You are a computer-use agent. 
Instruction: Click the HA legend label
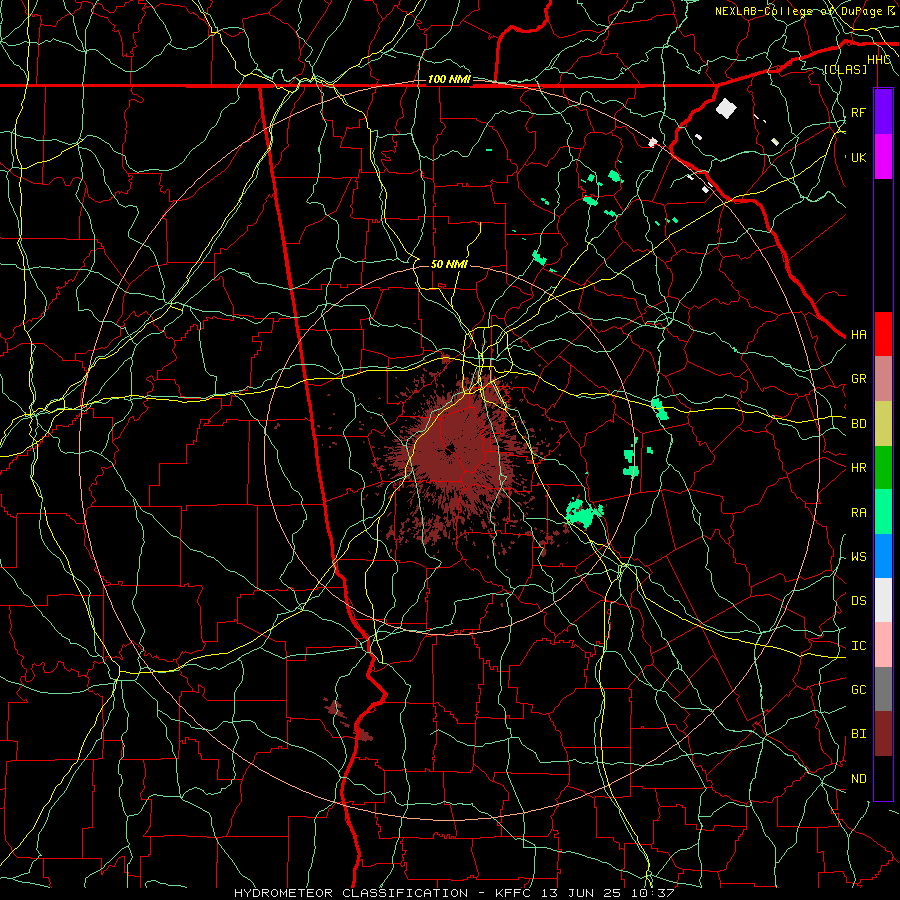coord(858,335)
